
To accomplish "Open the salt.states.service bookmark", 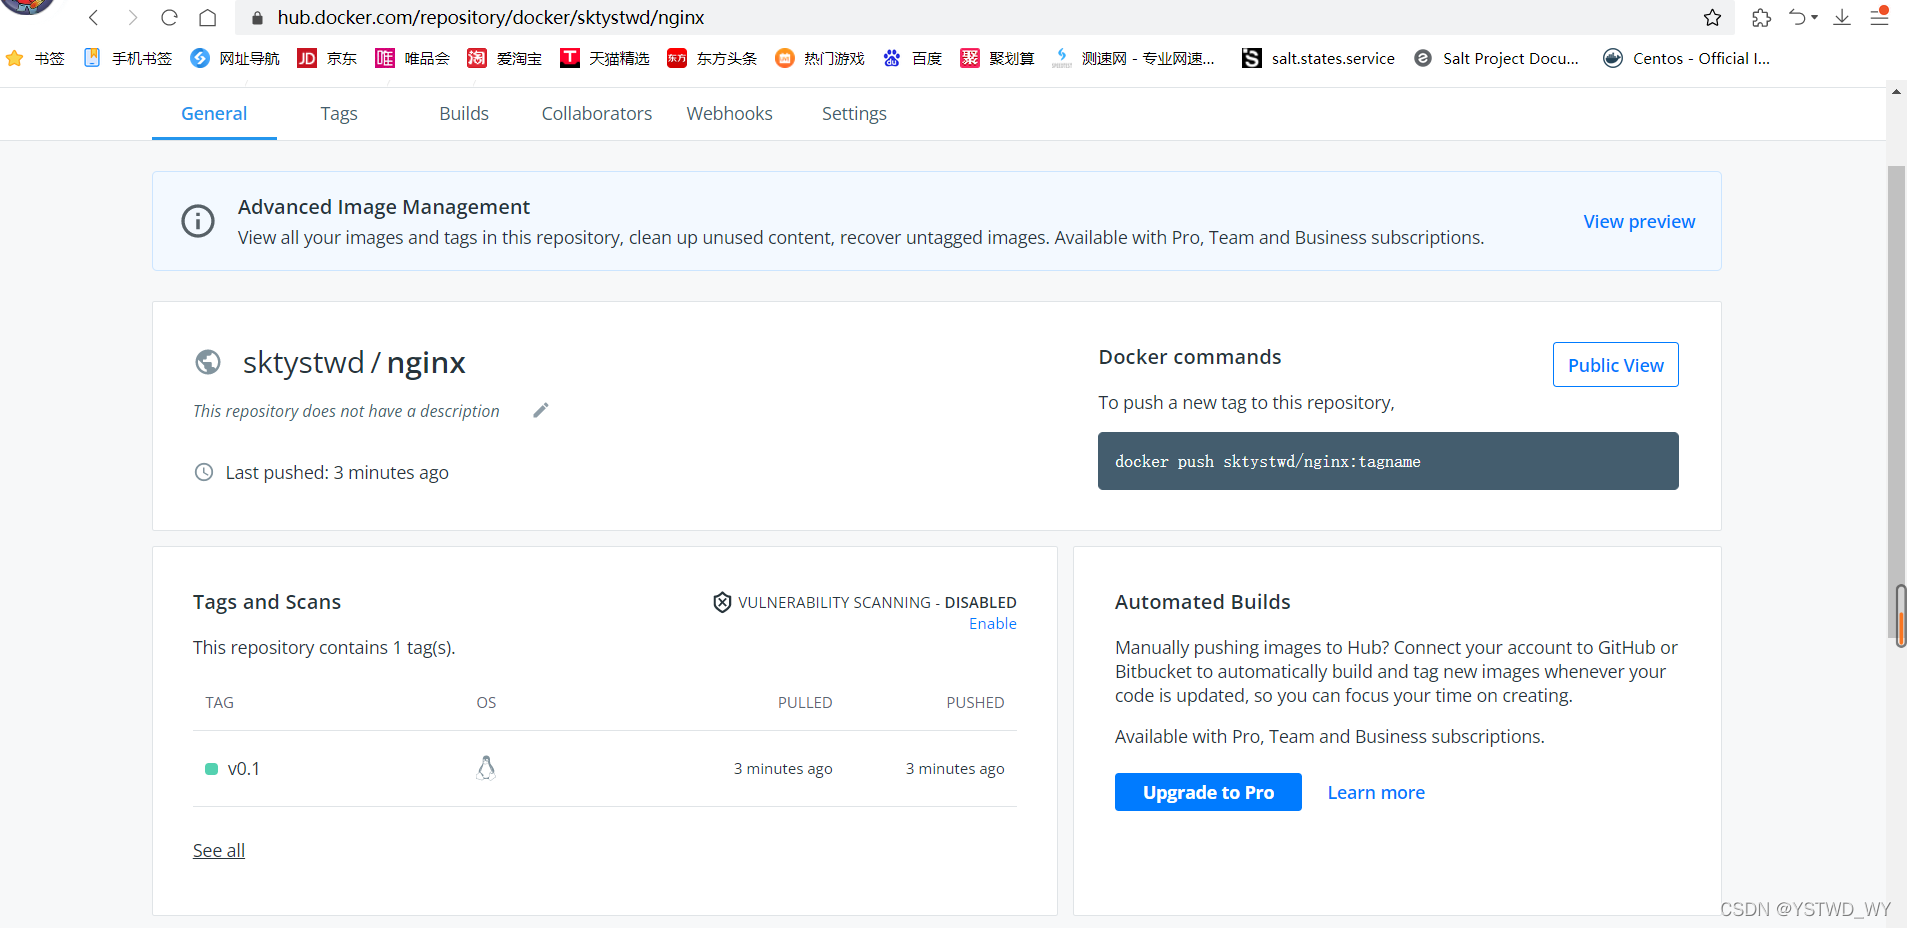I will pos(1319,58).
